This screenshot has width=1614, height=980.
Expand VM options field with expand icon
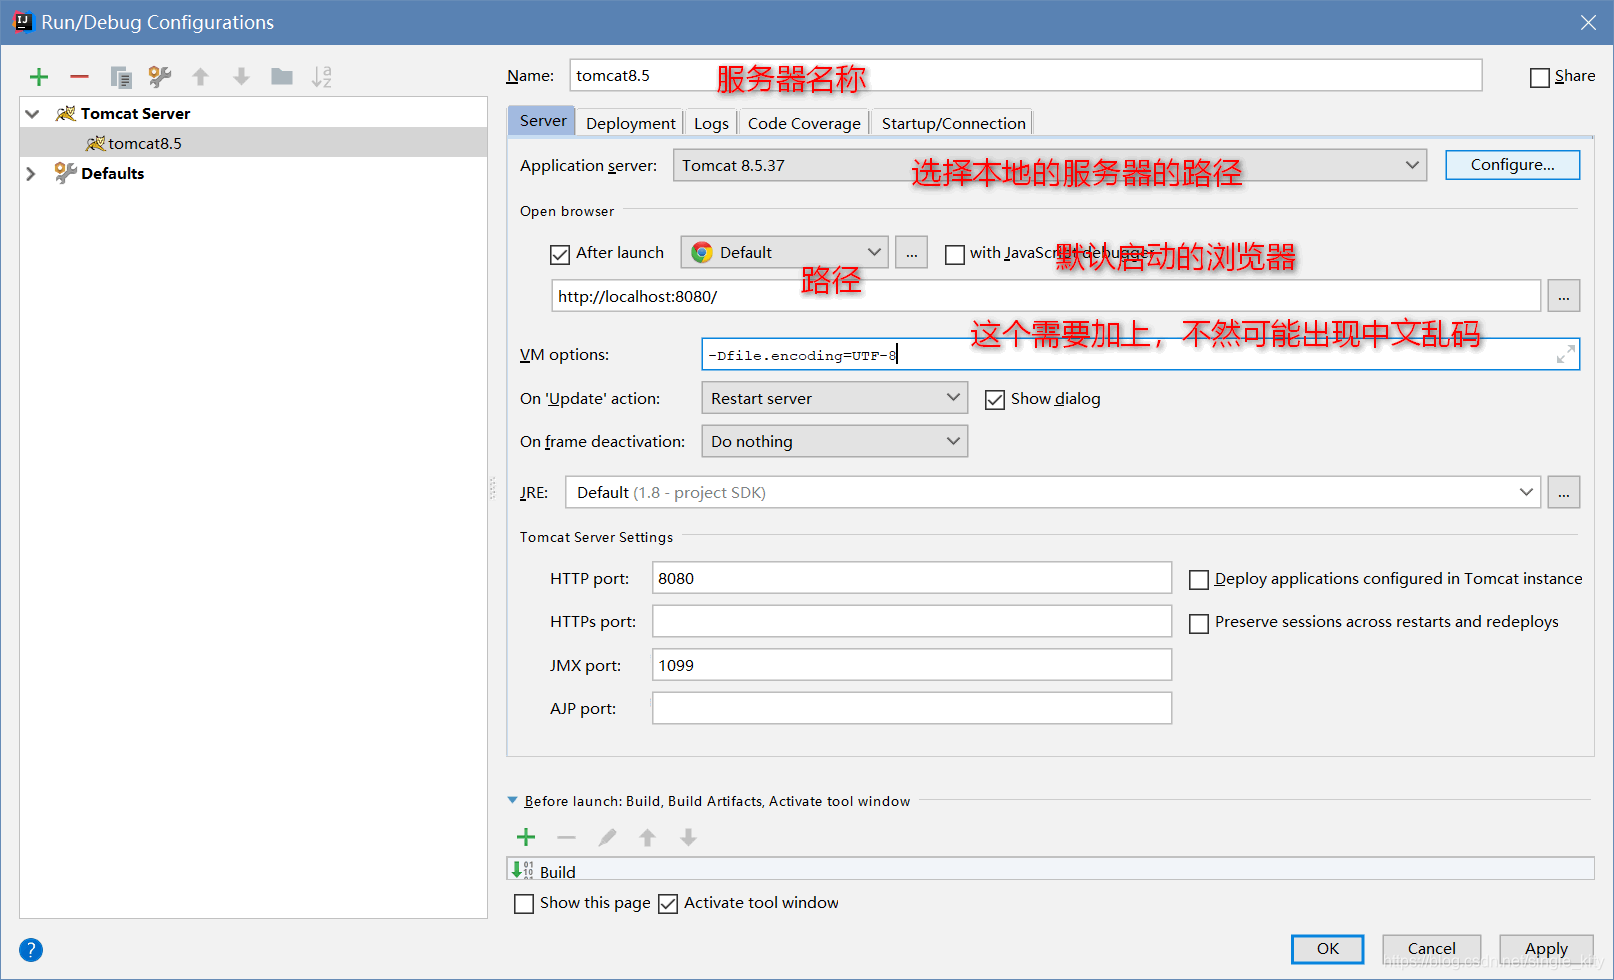[x=1565, y=354]
